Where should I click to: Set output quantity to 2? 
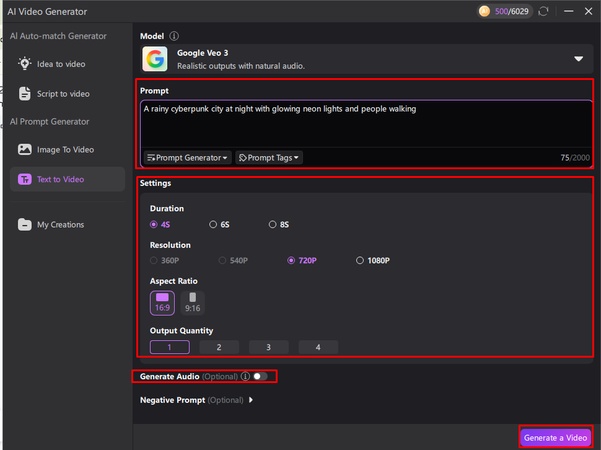coord(219,347)
